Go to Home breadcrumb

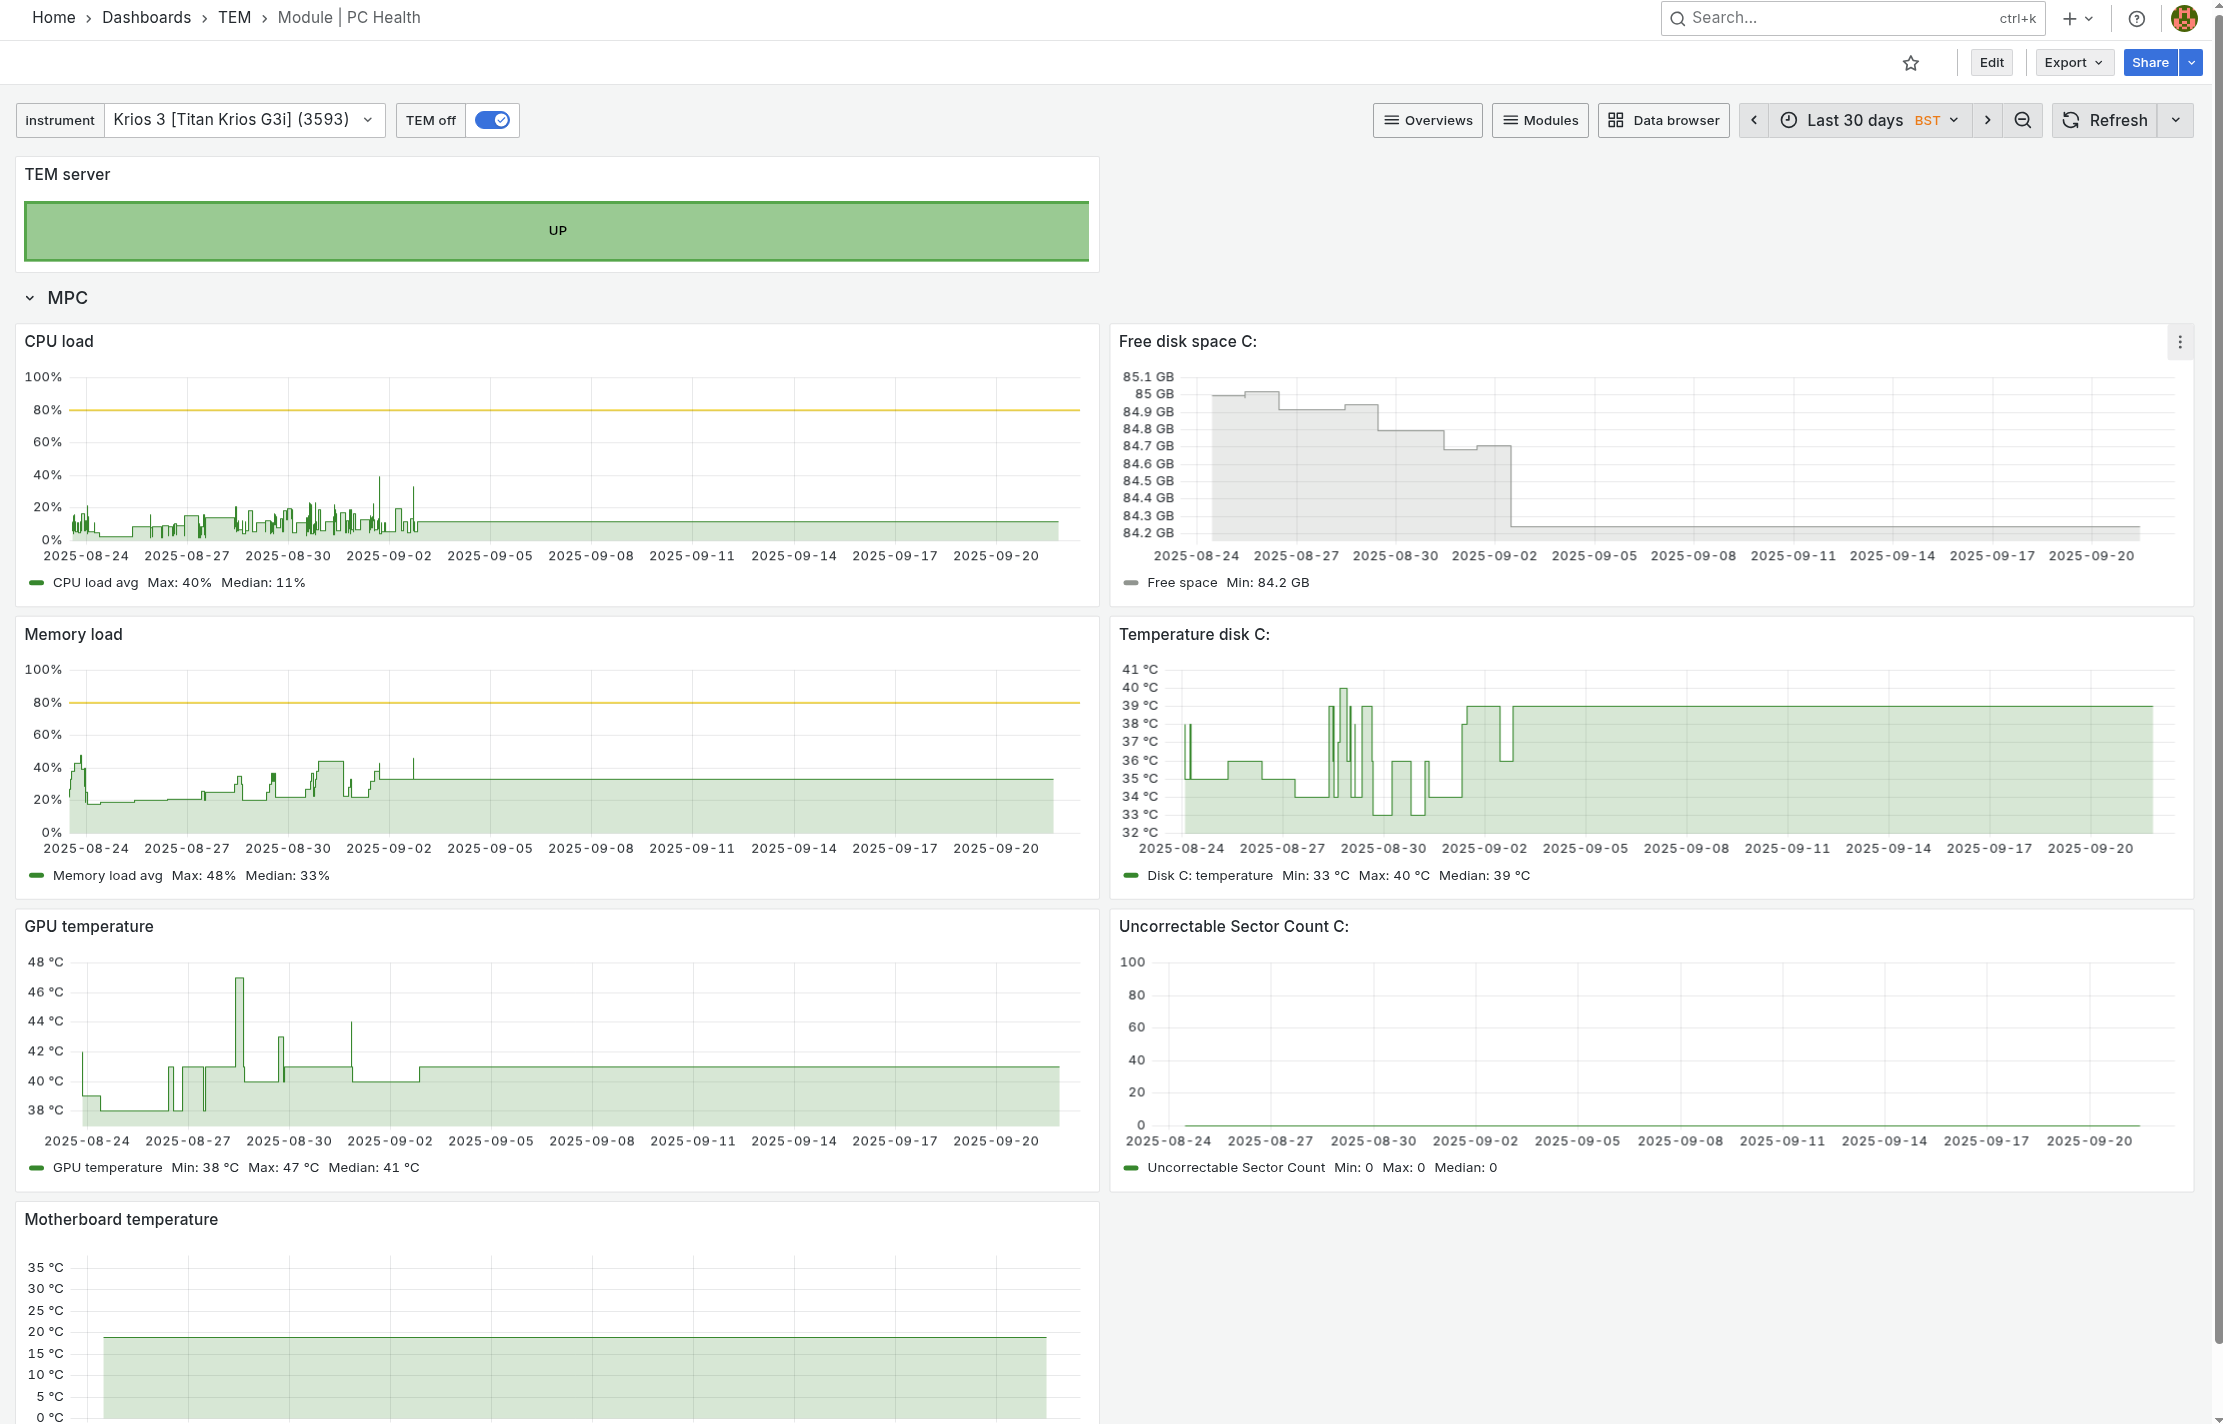[54, 18]
